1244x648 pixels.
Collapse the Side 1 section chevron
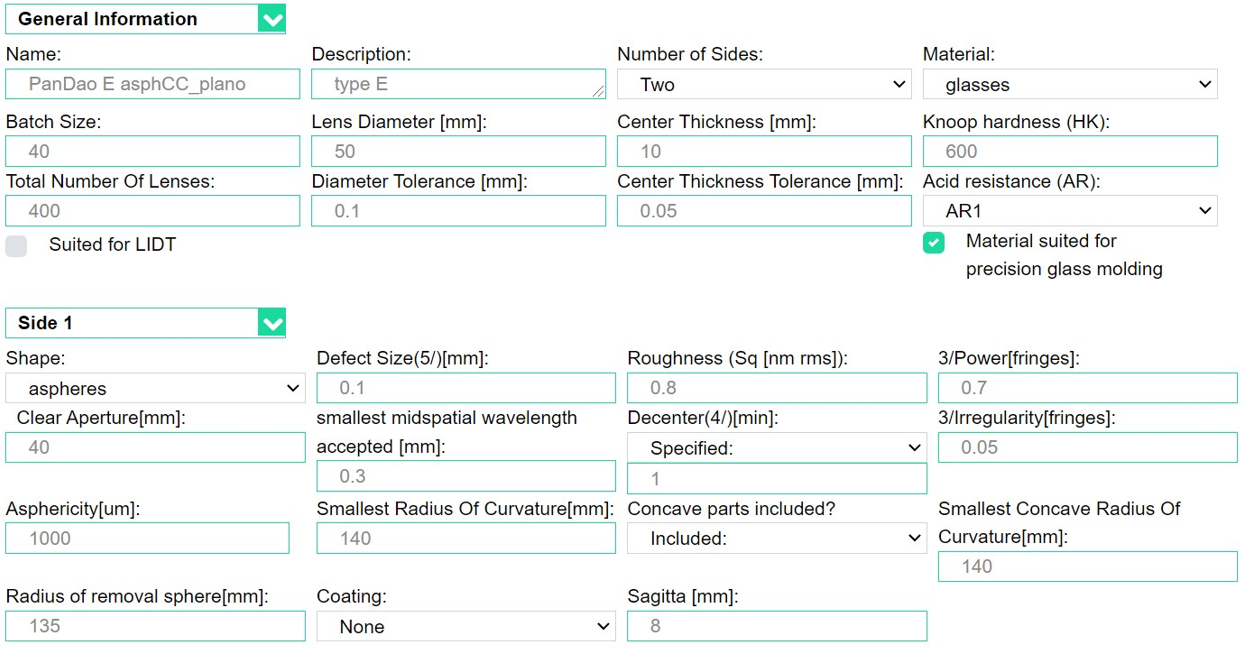click(x=271, y=323)
